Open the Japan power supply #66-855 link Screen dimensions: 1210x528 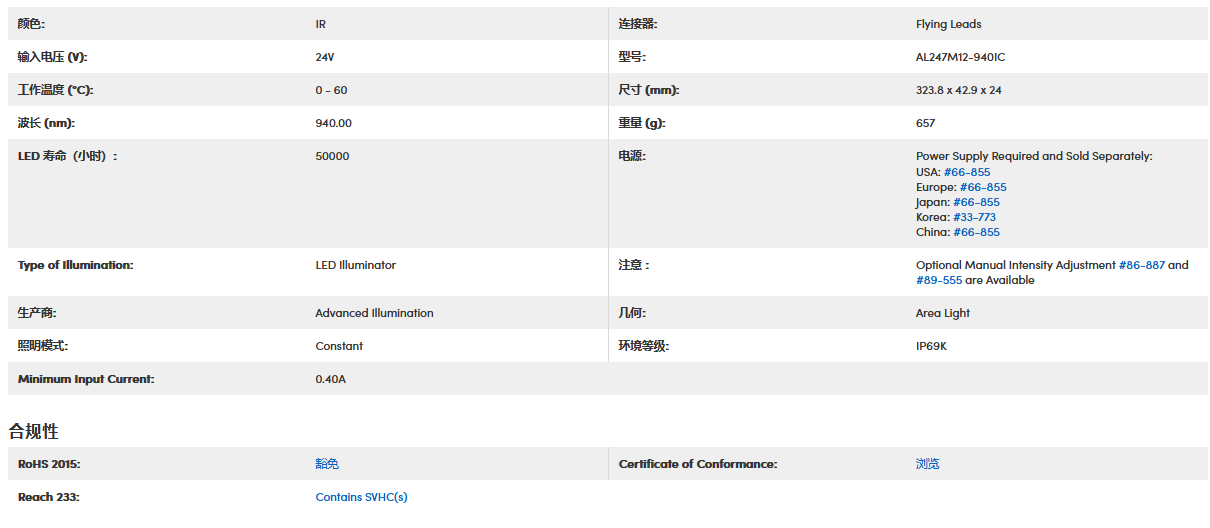point(976,202)
